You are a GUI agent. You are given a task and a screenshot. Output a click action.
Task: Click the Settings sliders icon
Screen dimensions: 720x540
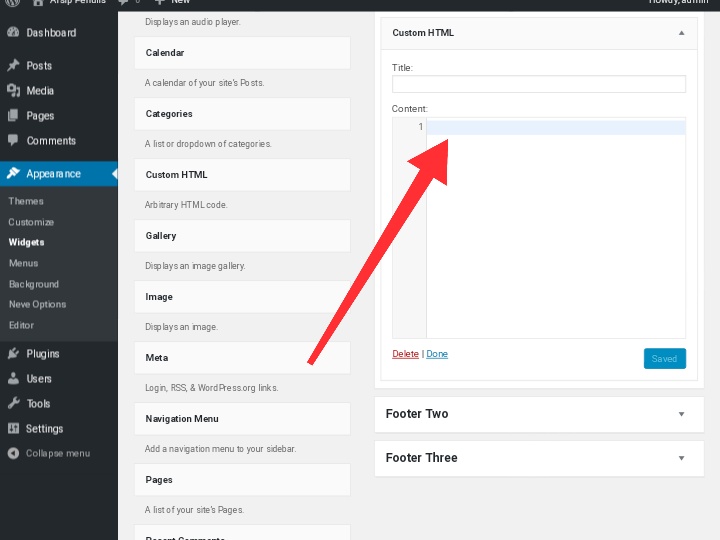13,428
